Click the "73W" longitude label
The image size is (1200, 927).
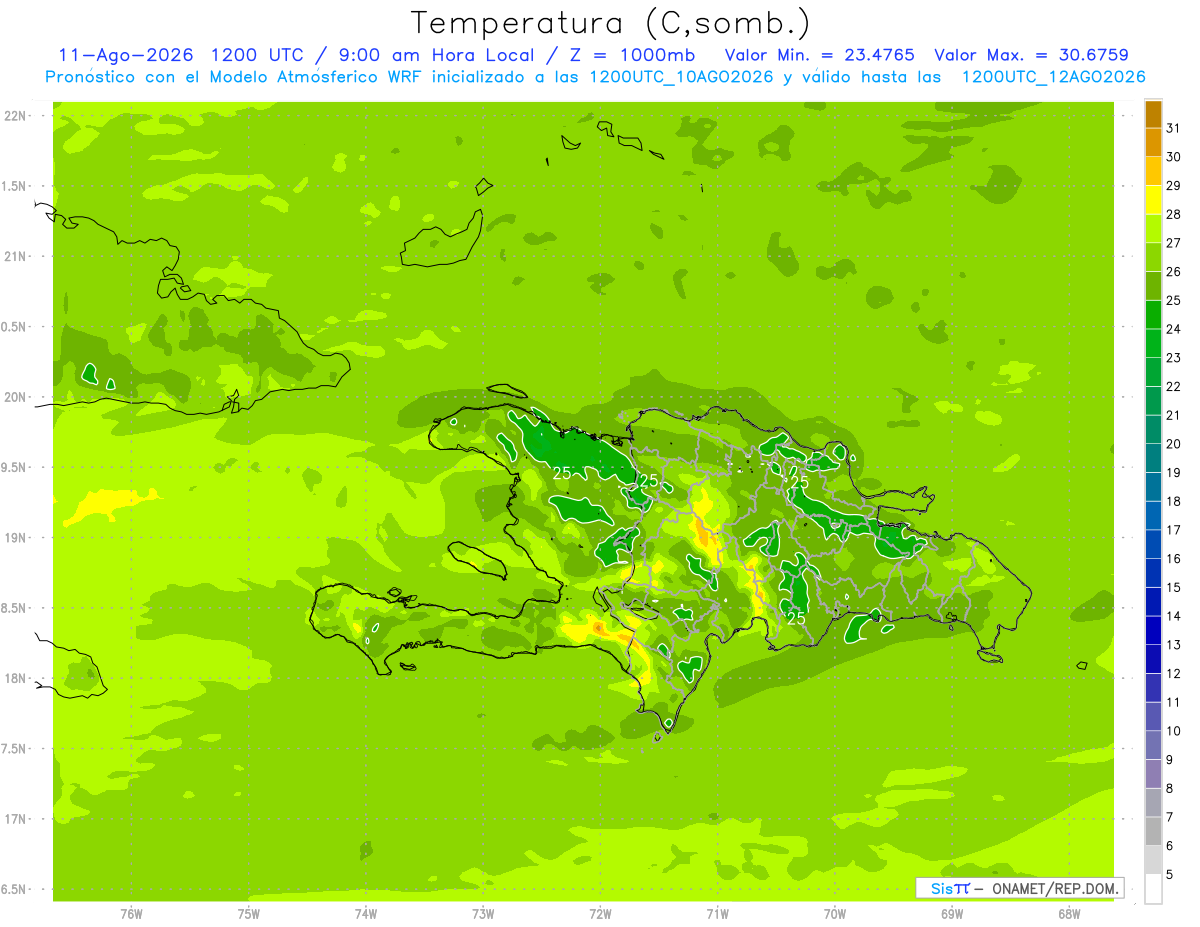[x=483, y=913]
